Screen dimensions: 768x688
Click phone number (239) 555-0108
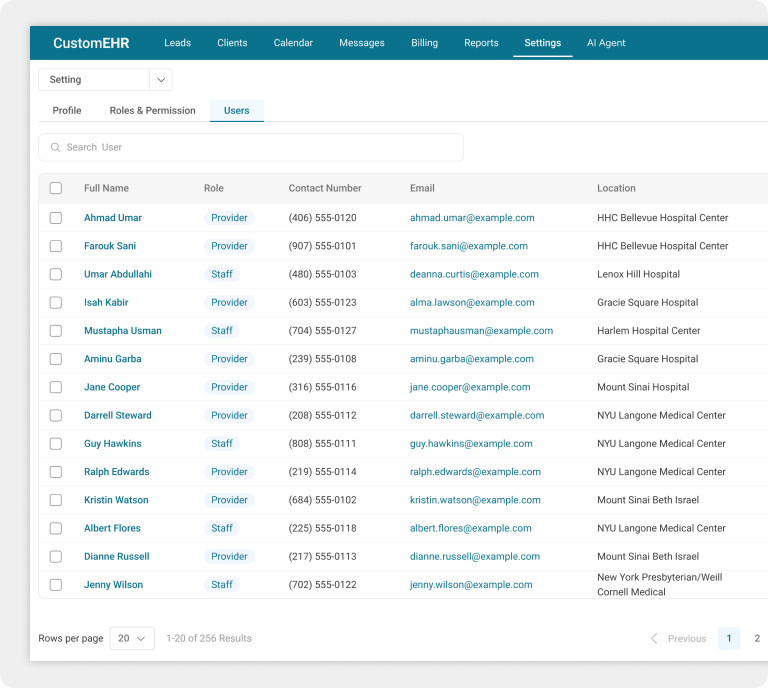pyautogui.click(x=322, y=359)
